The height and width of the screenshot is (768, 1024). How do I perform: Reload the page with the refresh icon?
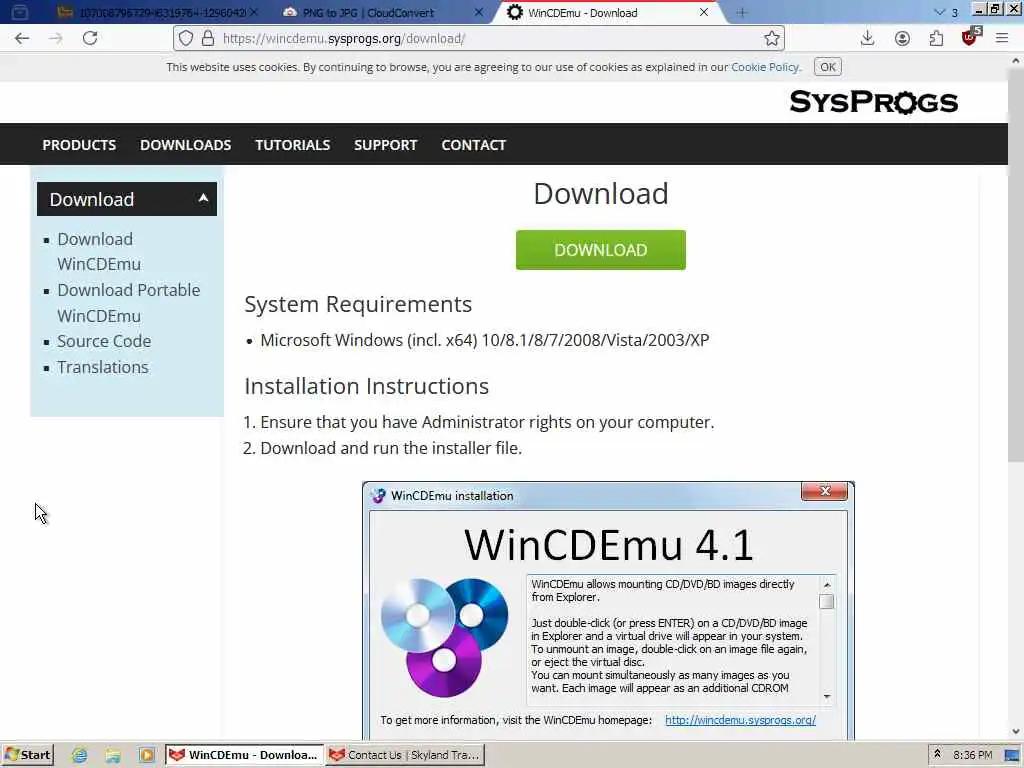(90, 39)
